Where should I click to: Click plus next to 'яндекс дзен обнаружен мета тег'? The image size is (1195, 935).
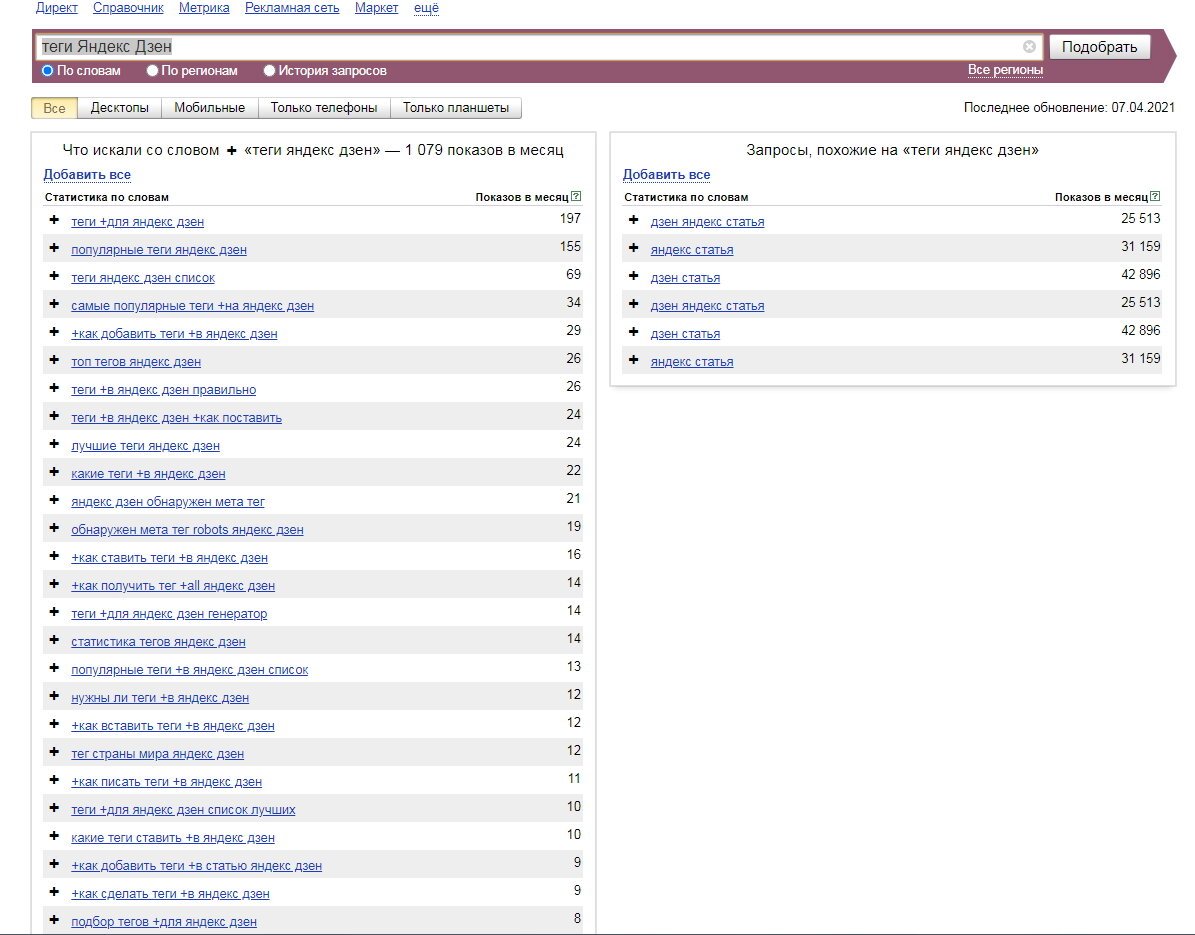(x=54, y=501)
